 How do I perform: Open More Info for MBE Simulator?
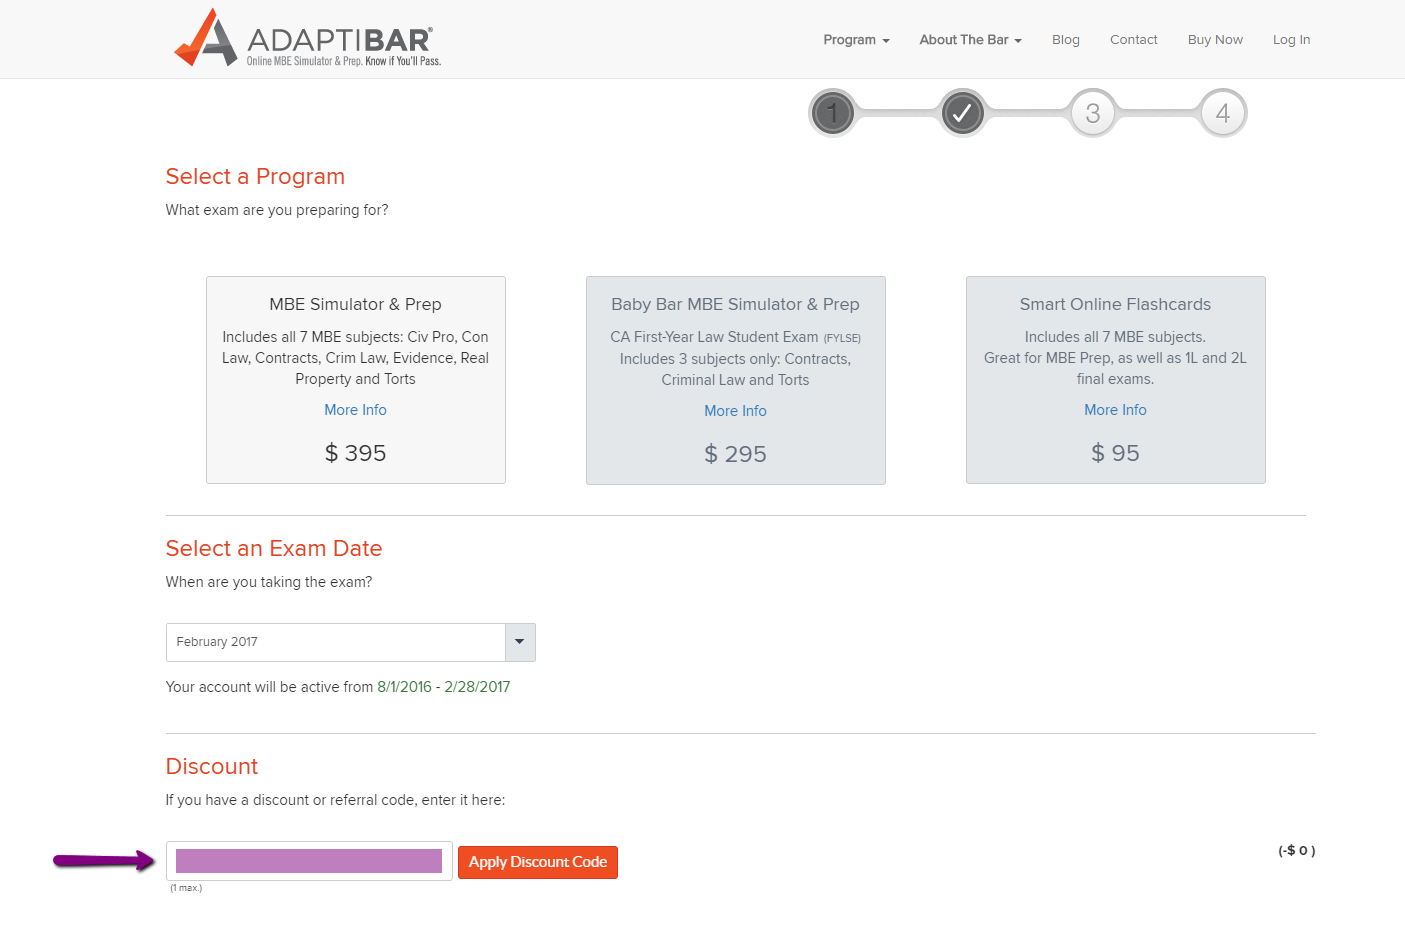355,410
